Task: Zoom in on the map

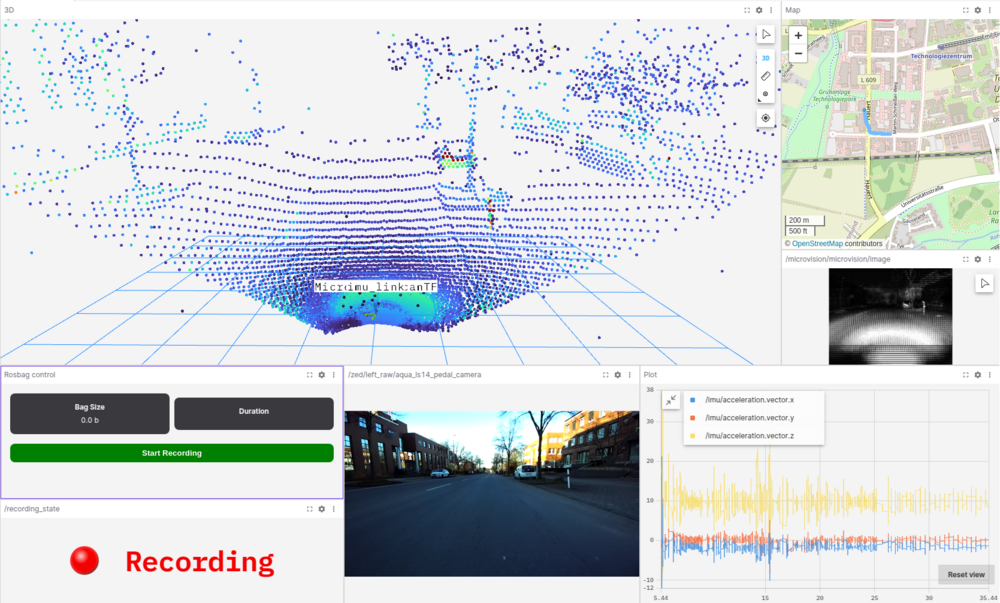Action: click(798, 35)
